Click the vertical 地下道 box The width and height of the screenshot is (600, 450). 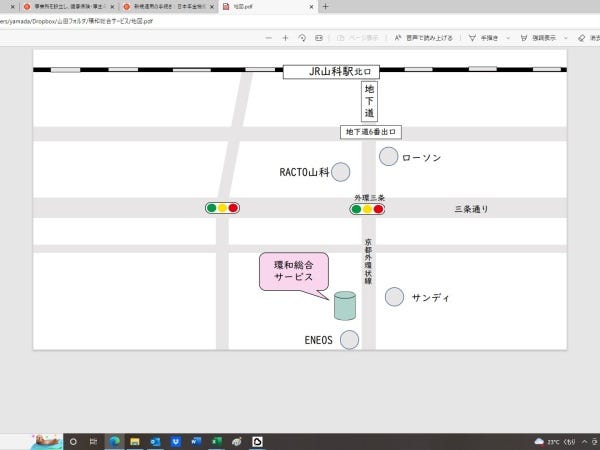click(369, 101)
